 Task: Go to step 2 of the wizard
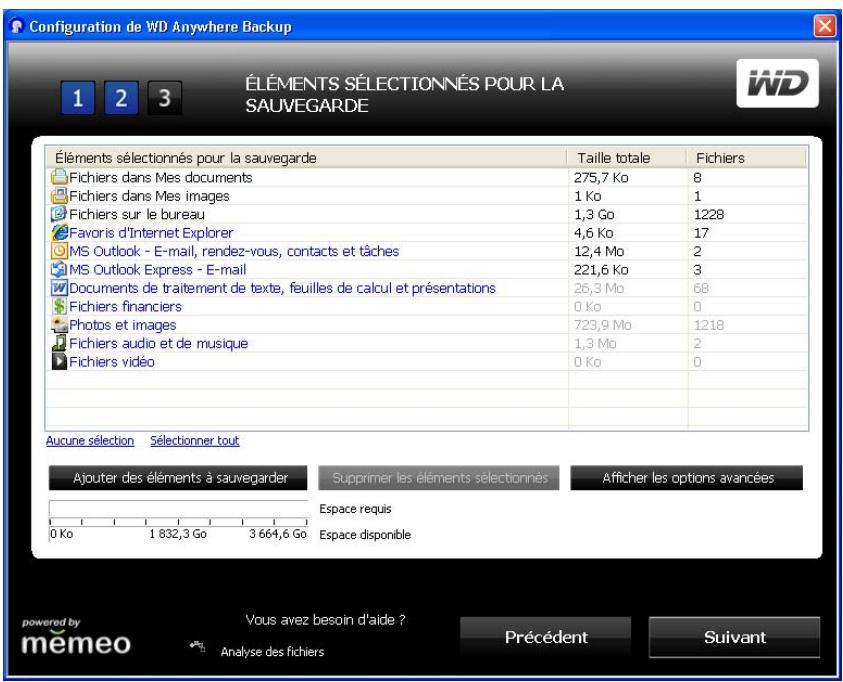point(121,98)
